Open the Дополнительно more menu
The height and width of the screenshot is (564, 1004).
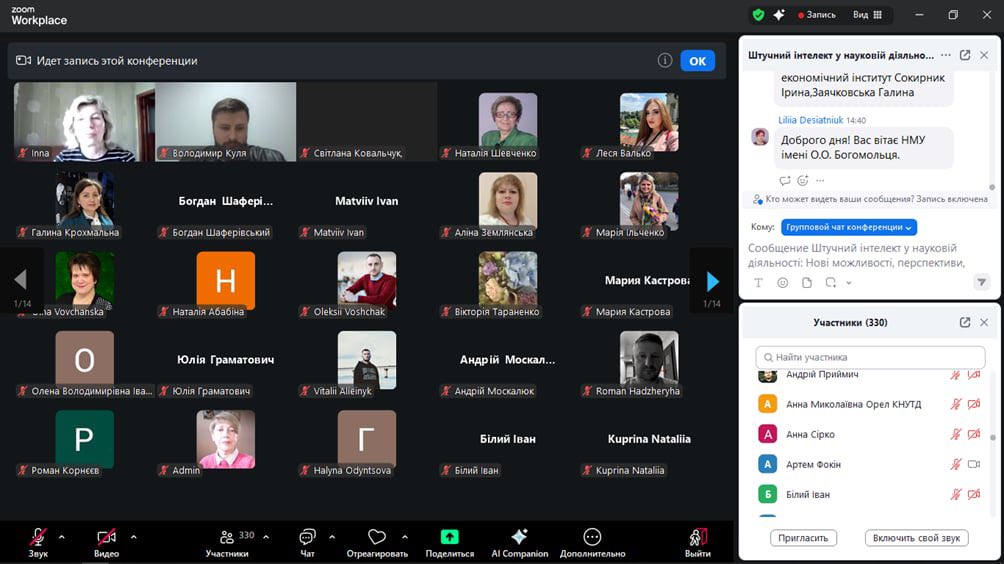pyautogui.click(x=592, y=538)
